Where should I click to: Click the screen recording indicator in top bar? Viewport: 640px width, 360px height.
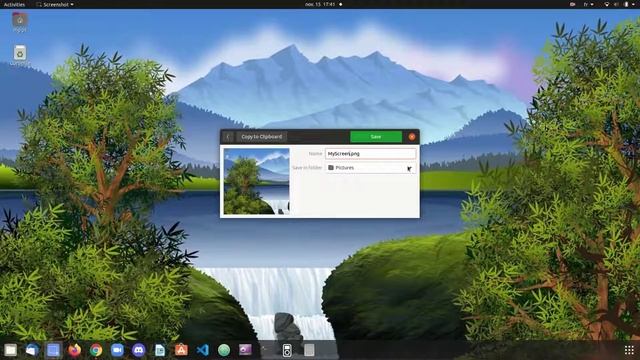(x=573, y=4)
